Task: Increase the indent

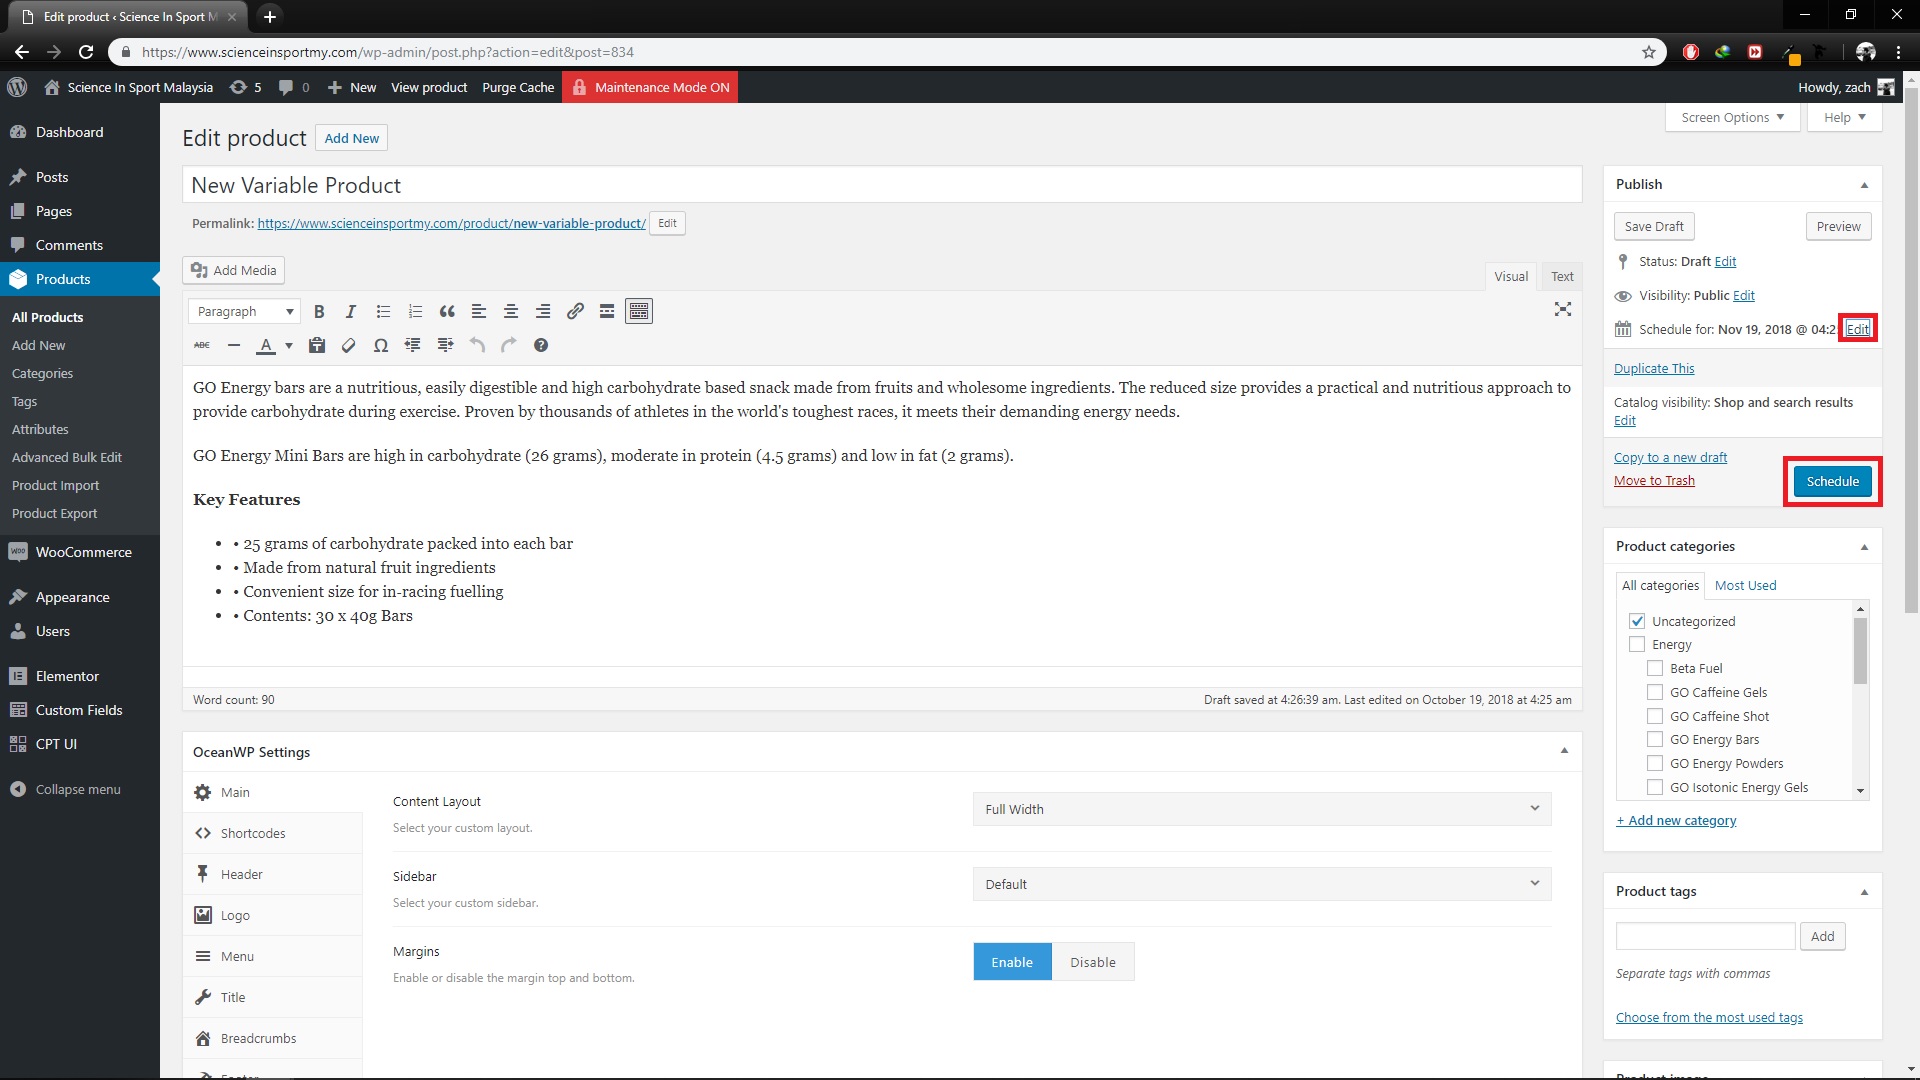Action: [445, 346]
